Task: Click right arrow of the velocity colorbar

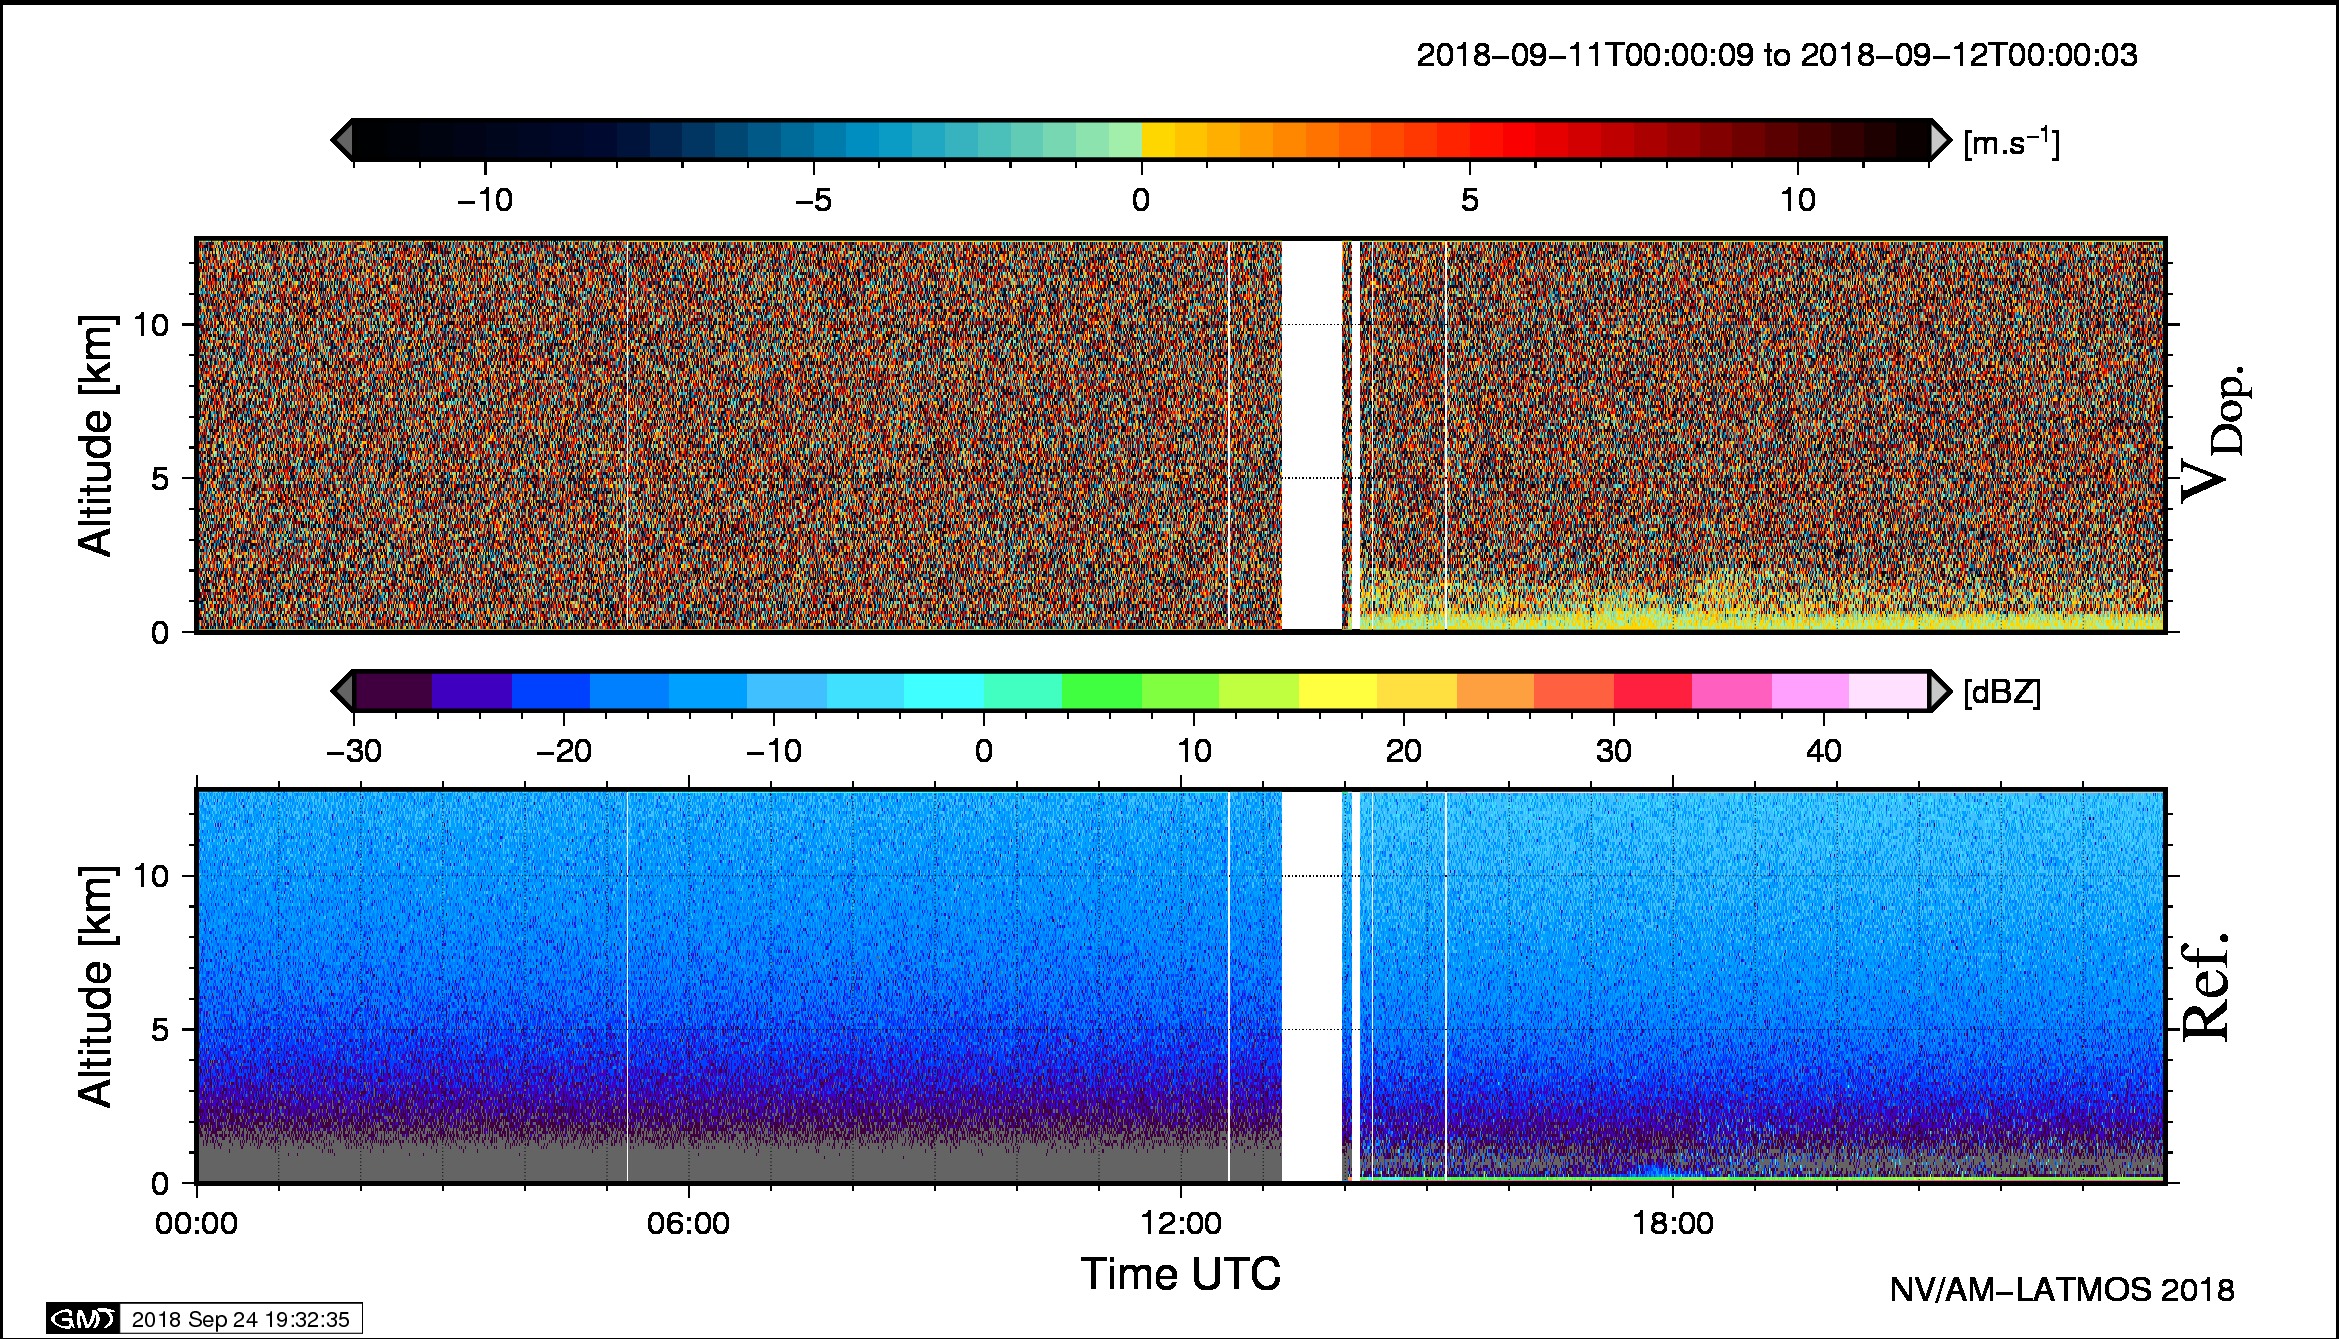Action: coord(1940,140)
